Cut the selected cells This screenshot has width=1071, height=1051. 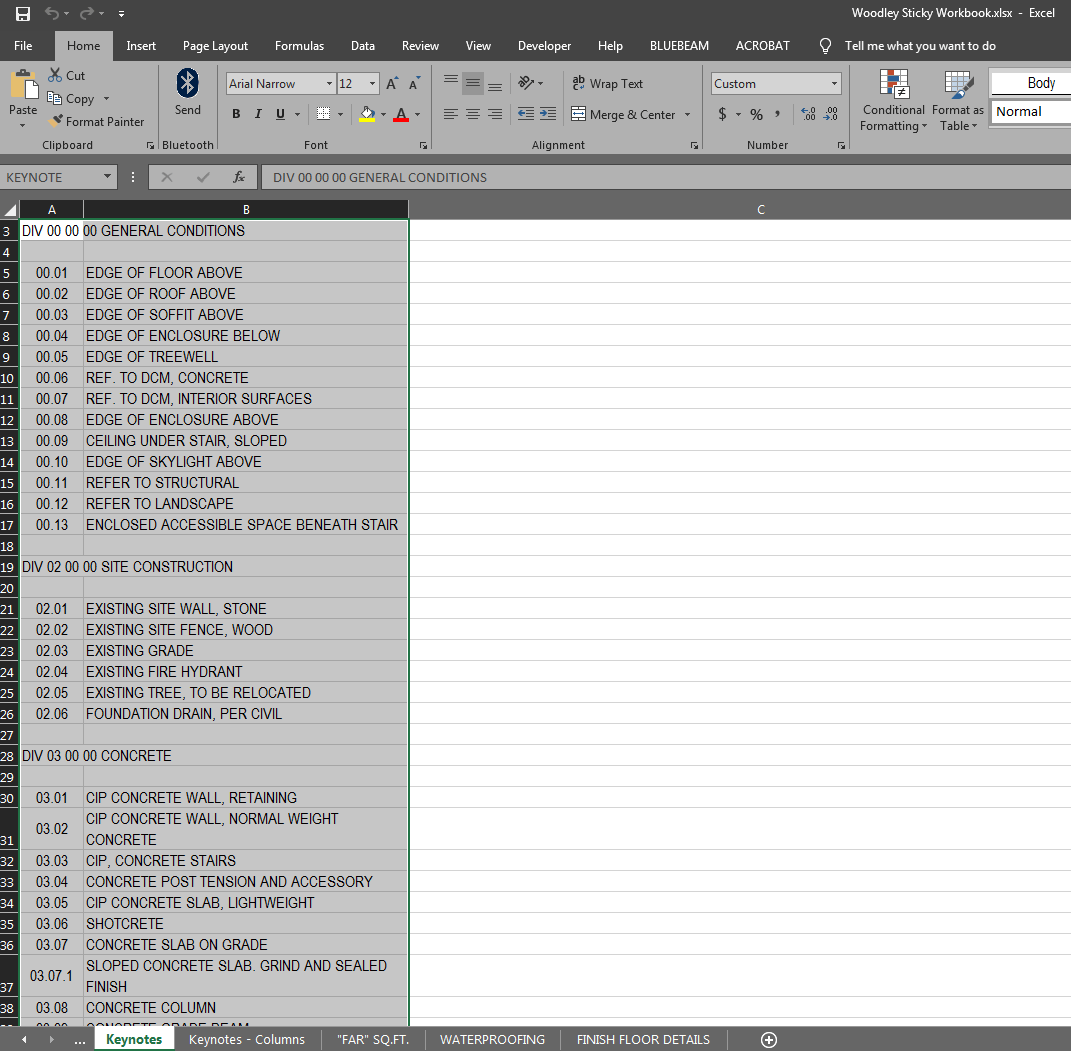(66, 76)
